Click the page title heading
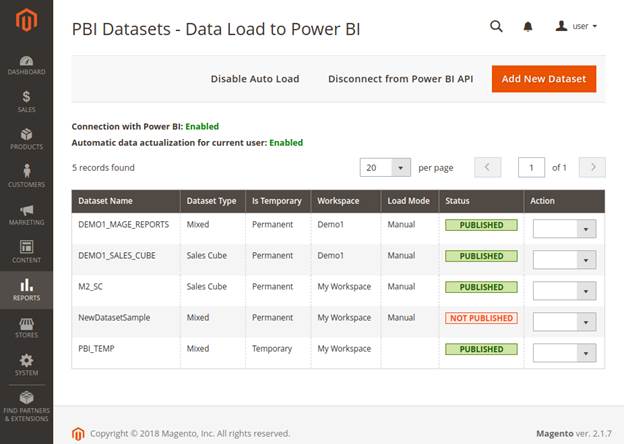 216,29
